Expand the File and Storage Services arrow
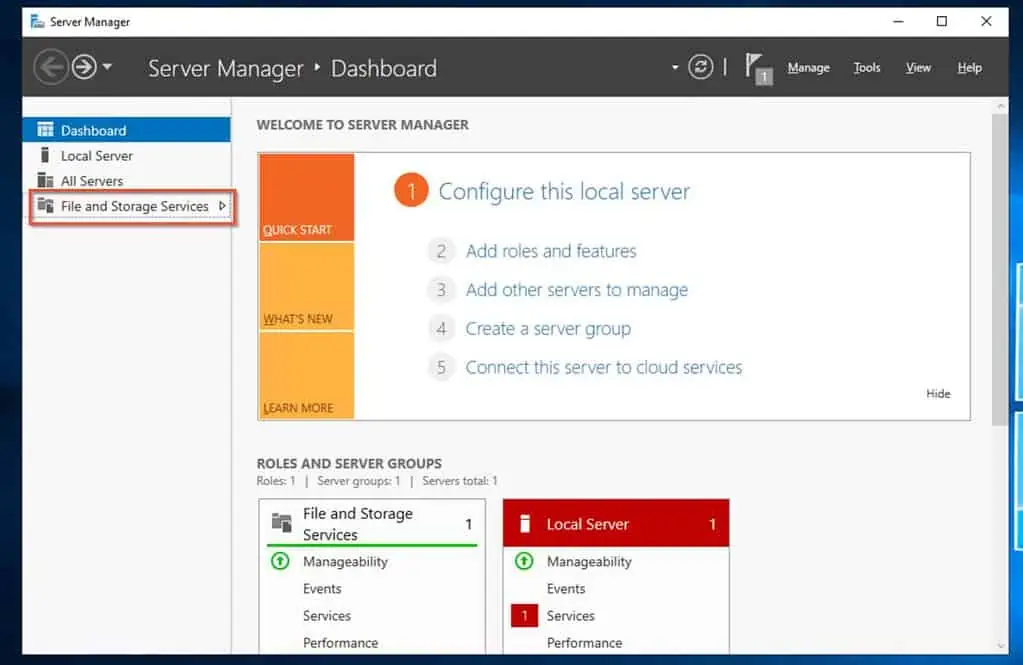This screenshot has height=665, width=1023. [x=222, y=206]
